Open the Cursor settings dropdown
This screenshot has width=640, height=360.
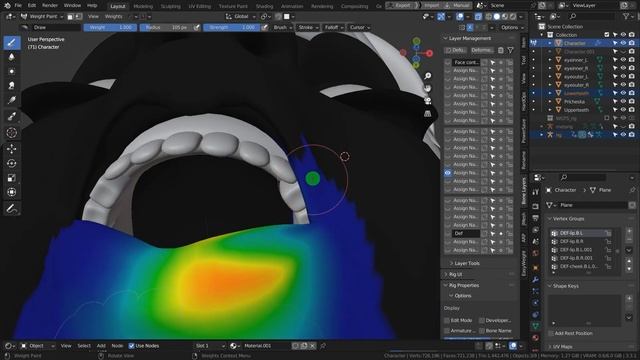point(360,27)
